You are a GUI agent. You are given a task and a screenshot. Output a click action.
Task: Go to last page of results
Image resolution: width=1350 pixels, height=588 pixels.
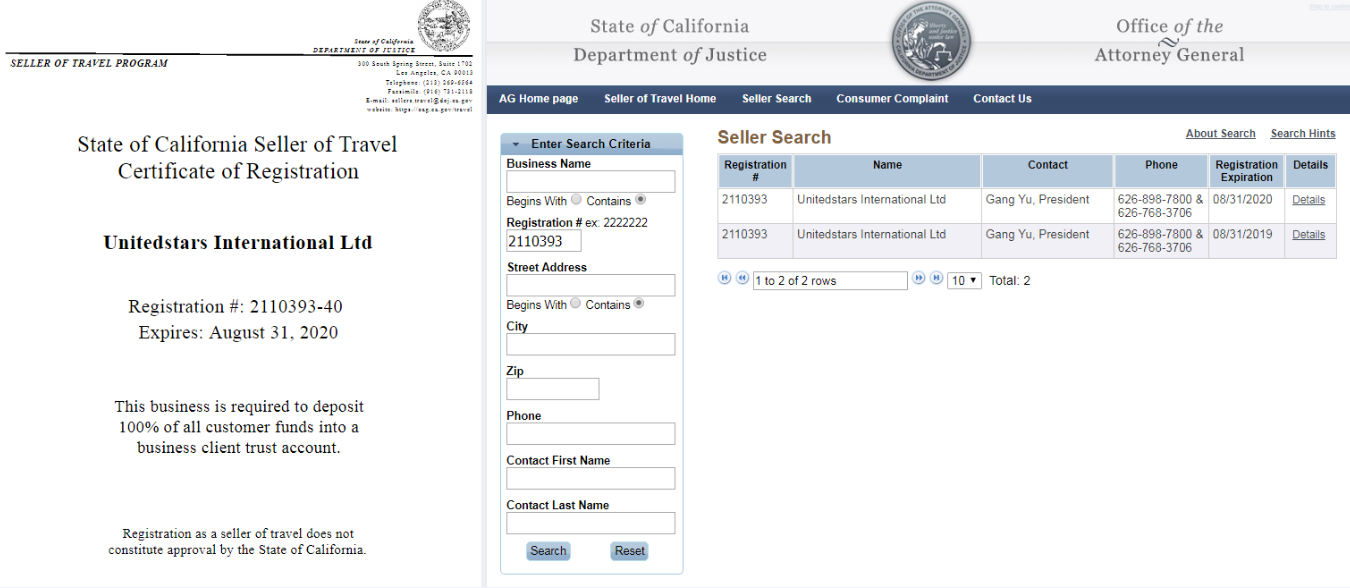click(936, 279)
